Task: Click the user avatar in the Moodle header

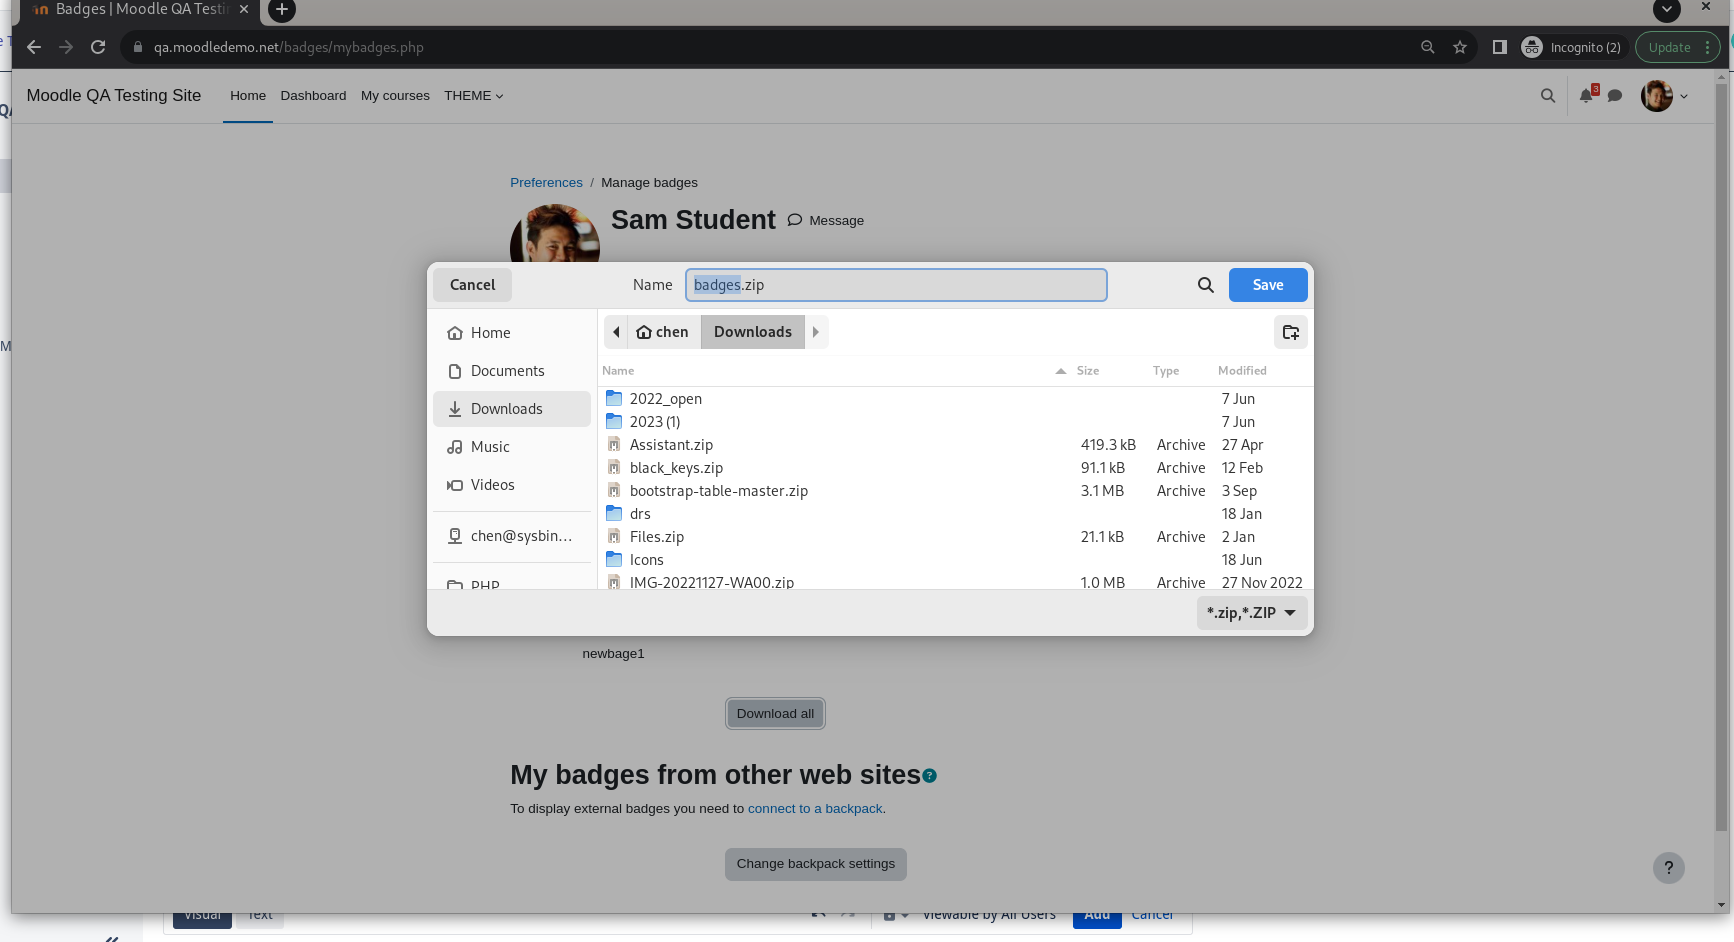Action: 1657,96
